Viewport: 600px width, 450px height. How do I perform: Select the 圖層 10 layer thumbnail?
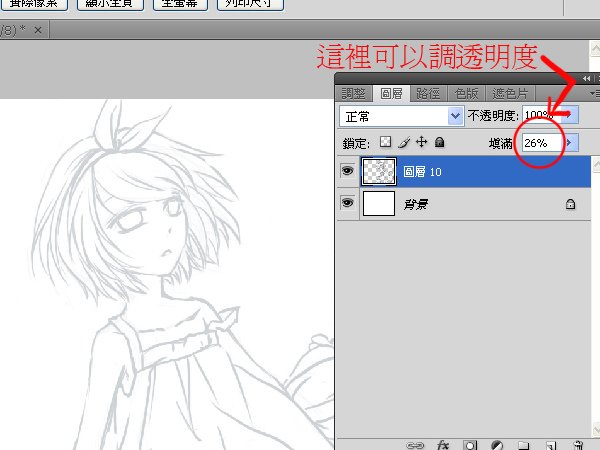(x=379, y=171)
